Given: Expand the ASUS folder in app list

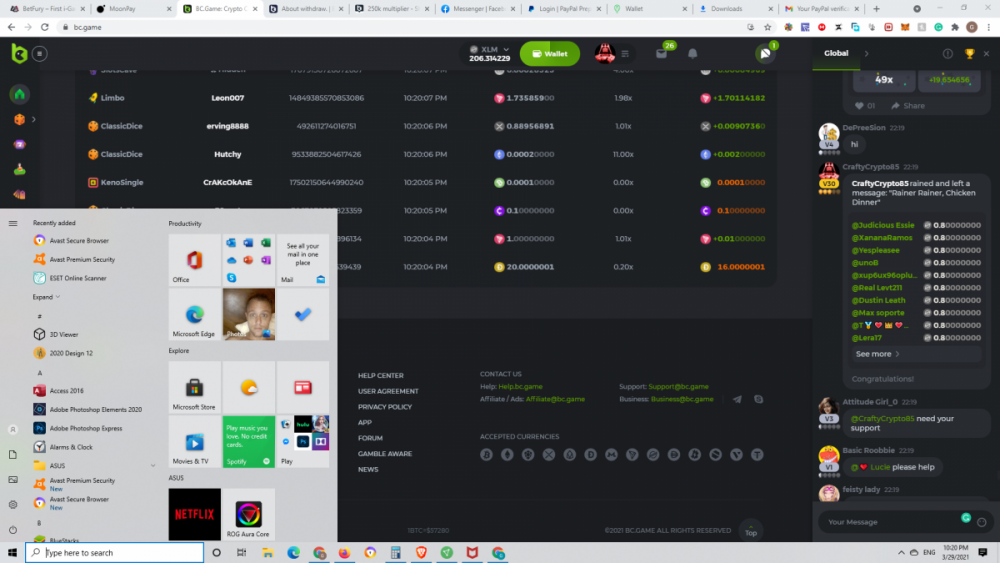Looking at the screenshot, I should (x=153, y=465).
